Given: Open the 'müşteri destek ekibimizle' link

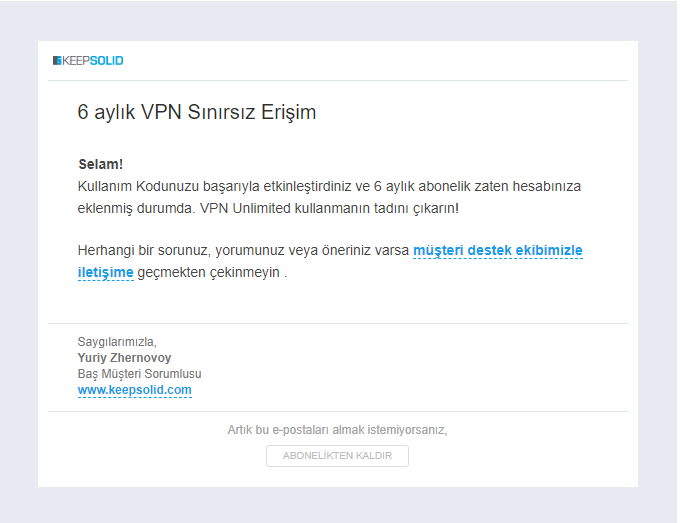Looking at the screenshot, I should (497, 251).
